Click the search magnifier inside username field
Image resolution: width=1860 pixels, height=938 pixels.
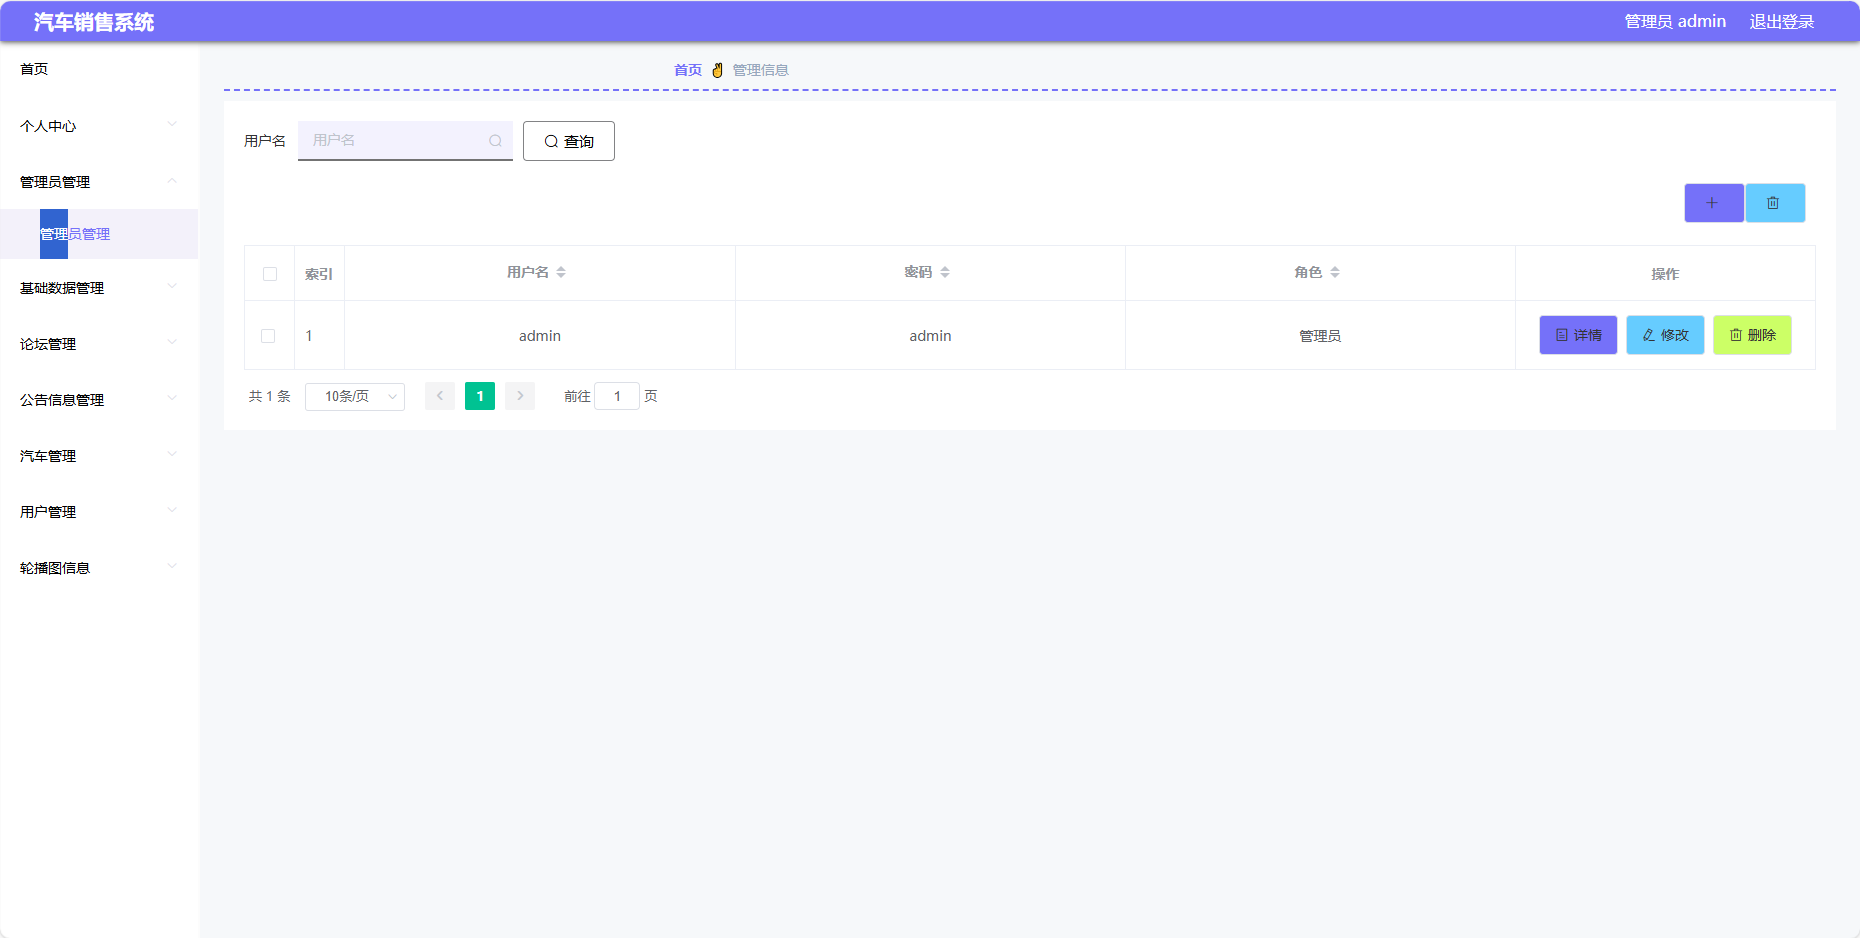coord(495,141)
